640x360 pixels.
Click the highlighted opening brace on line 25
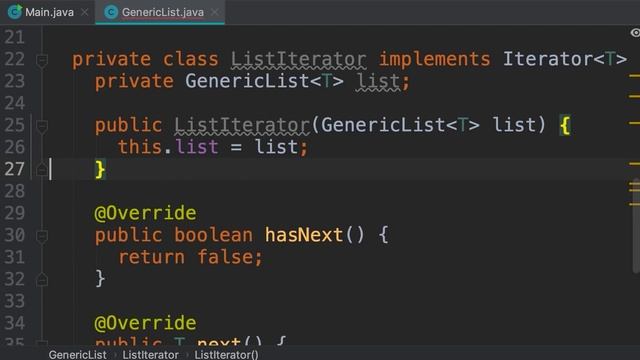[565, 125]
